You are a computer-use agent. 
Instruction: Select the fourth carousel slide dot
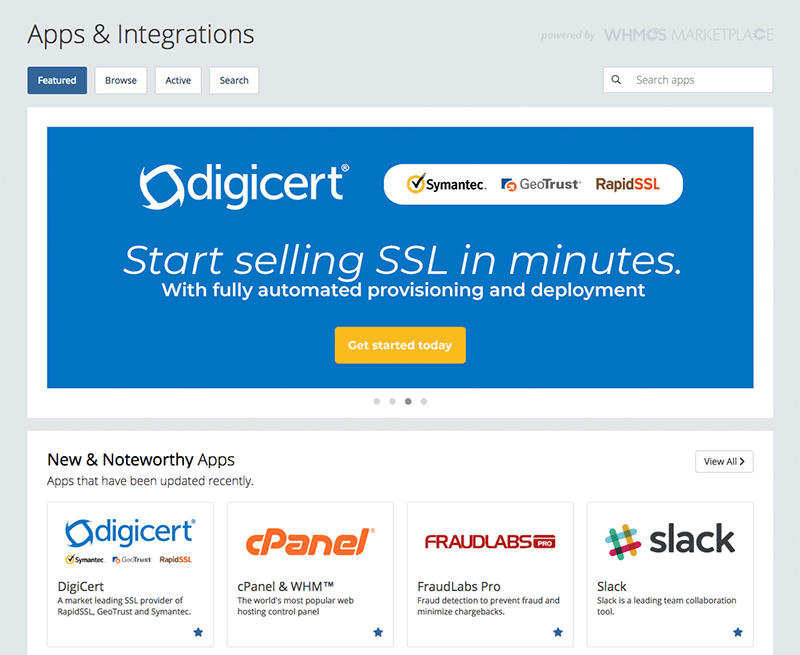[424, 401]
